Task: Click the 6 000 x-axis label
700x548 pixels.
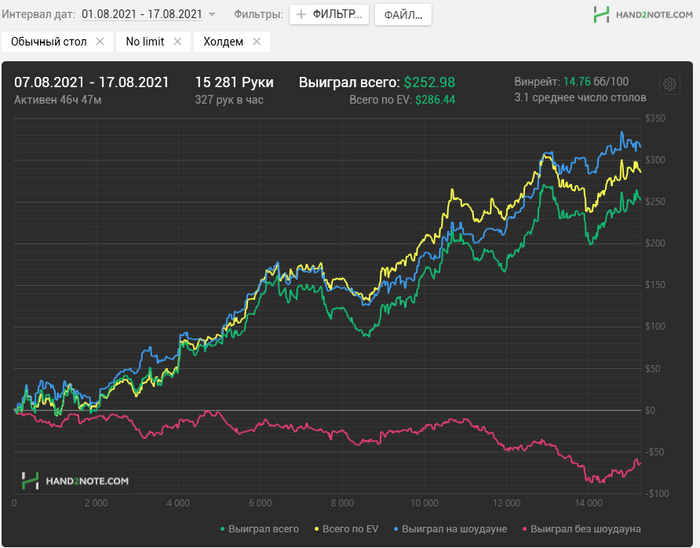Action: coord(260,503)
